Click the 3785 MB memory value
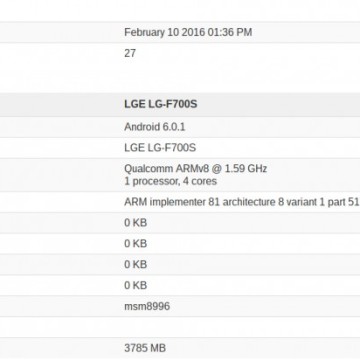Image resolution: width=360 pixels, height=360 pixels. coord(145,348)
